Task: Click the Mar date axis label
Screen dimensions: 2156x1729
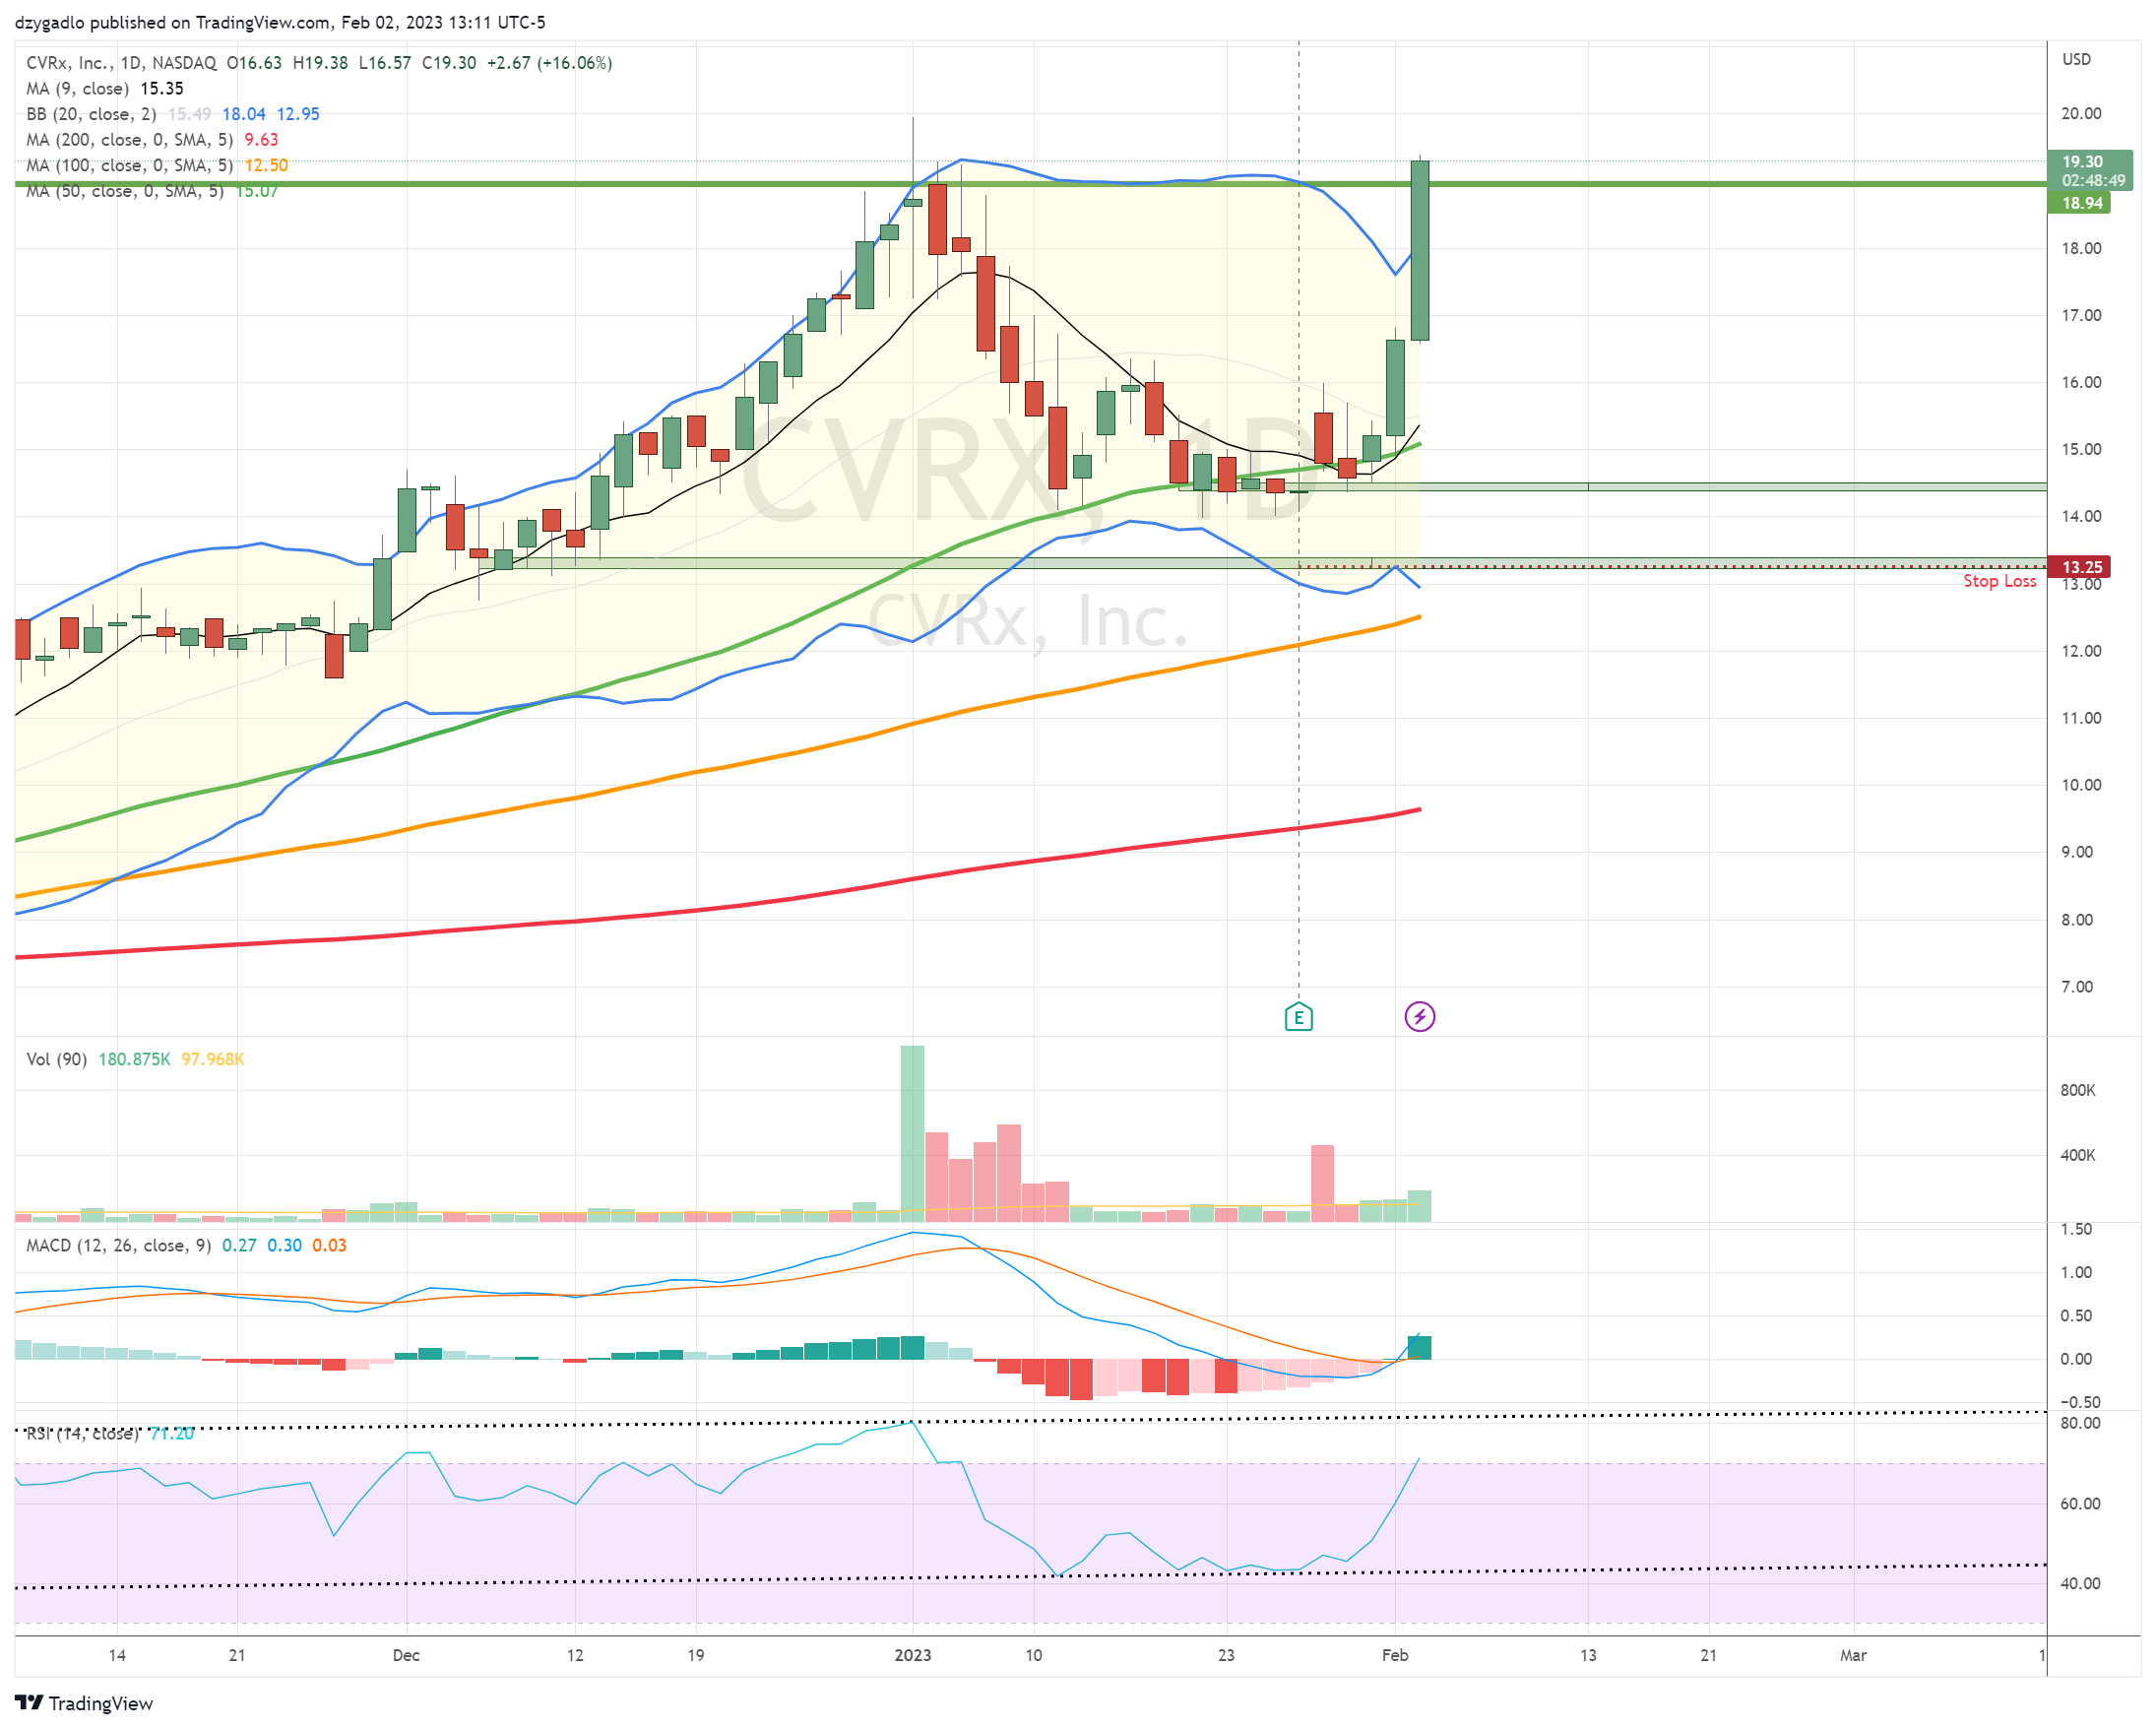Action: 1853,1655
